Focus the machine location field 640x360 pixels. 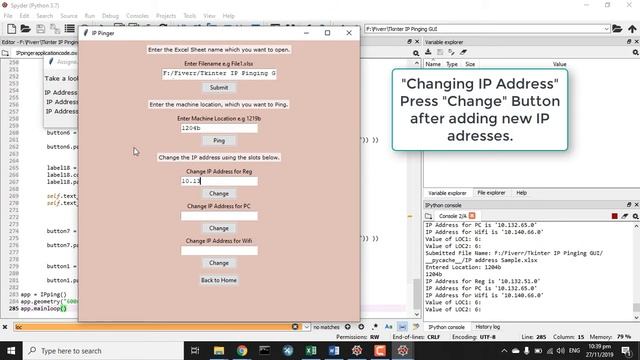(219, 128)
